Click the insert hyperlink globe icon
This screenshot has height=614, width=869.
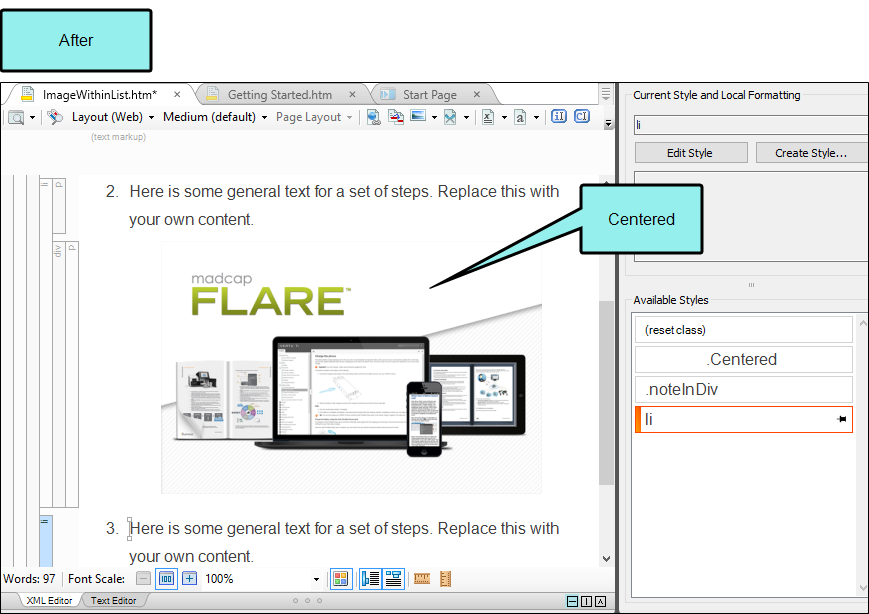374,117
